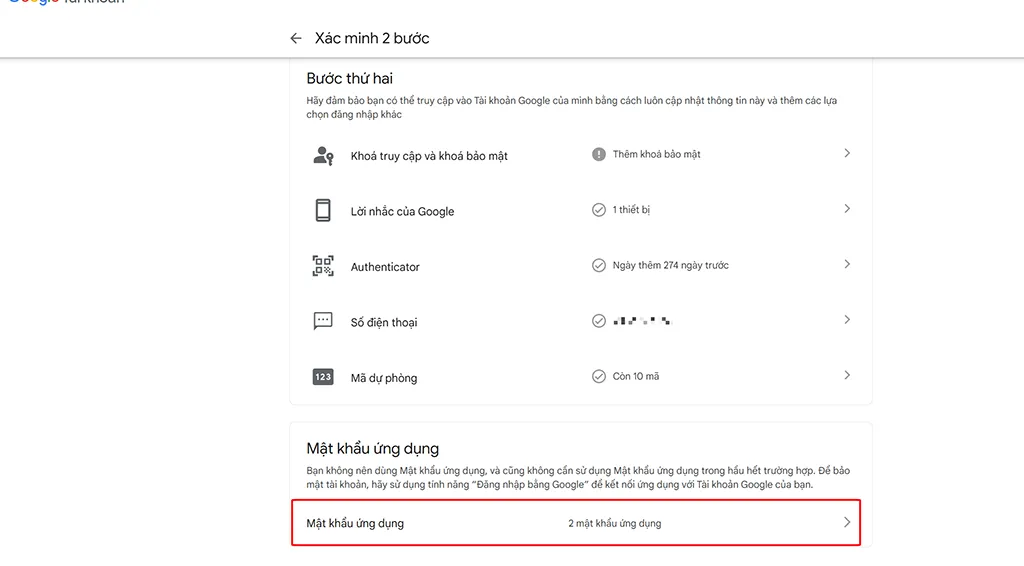Image resolution: width=1024 pixels, height=566 pixels.
Task: Click the QR code icon for Authenticator
Action: pos(323,266)
